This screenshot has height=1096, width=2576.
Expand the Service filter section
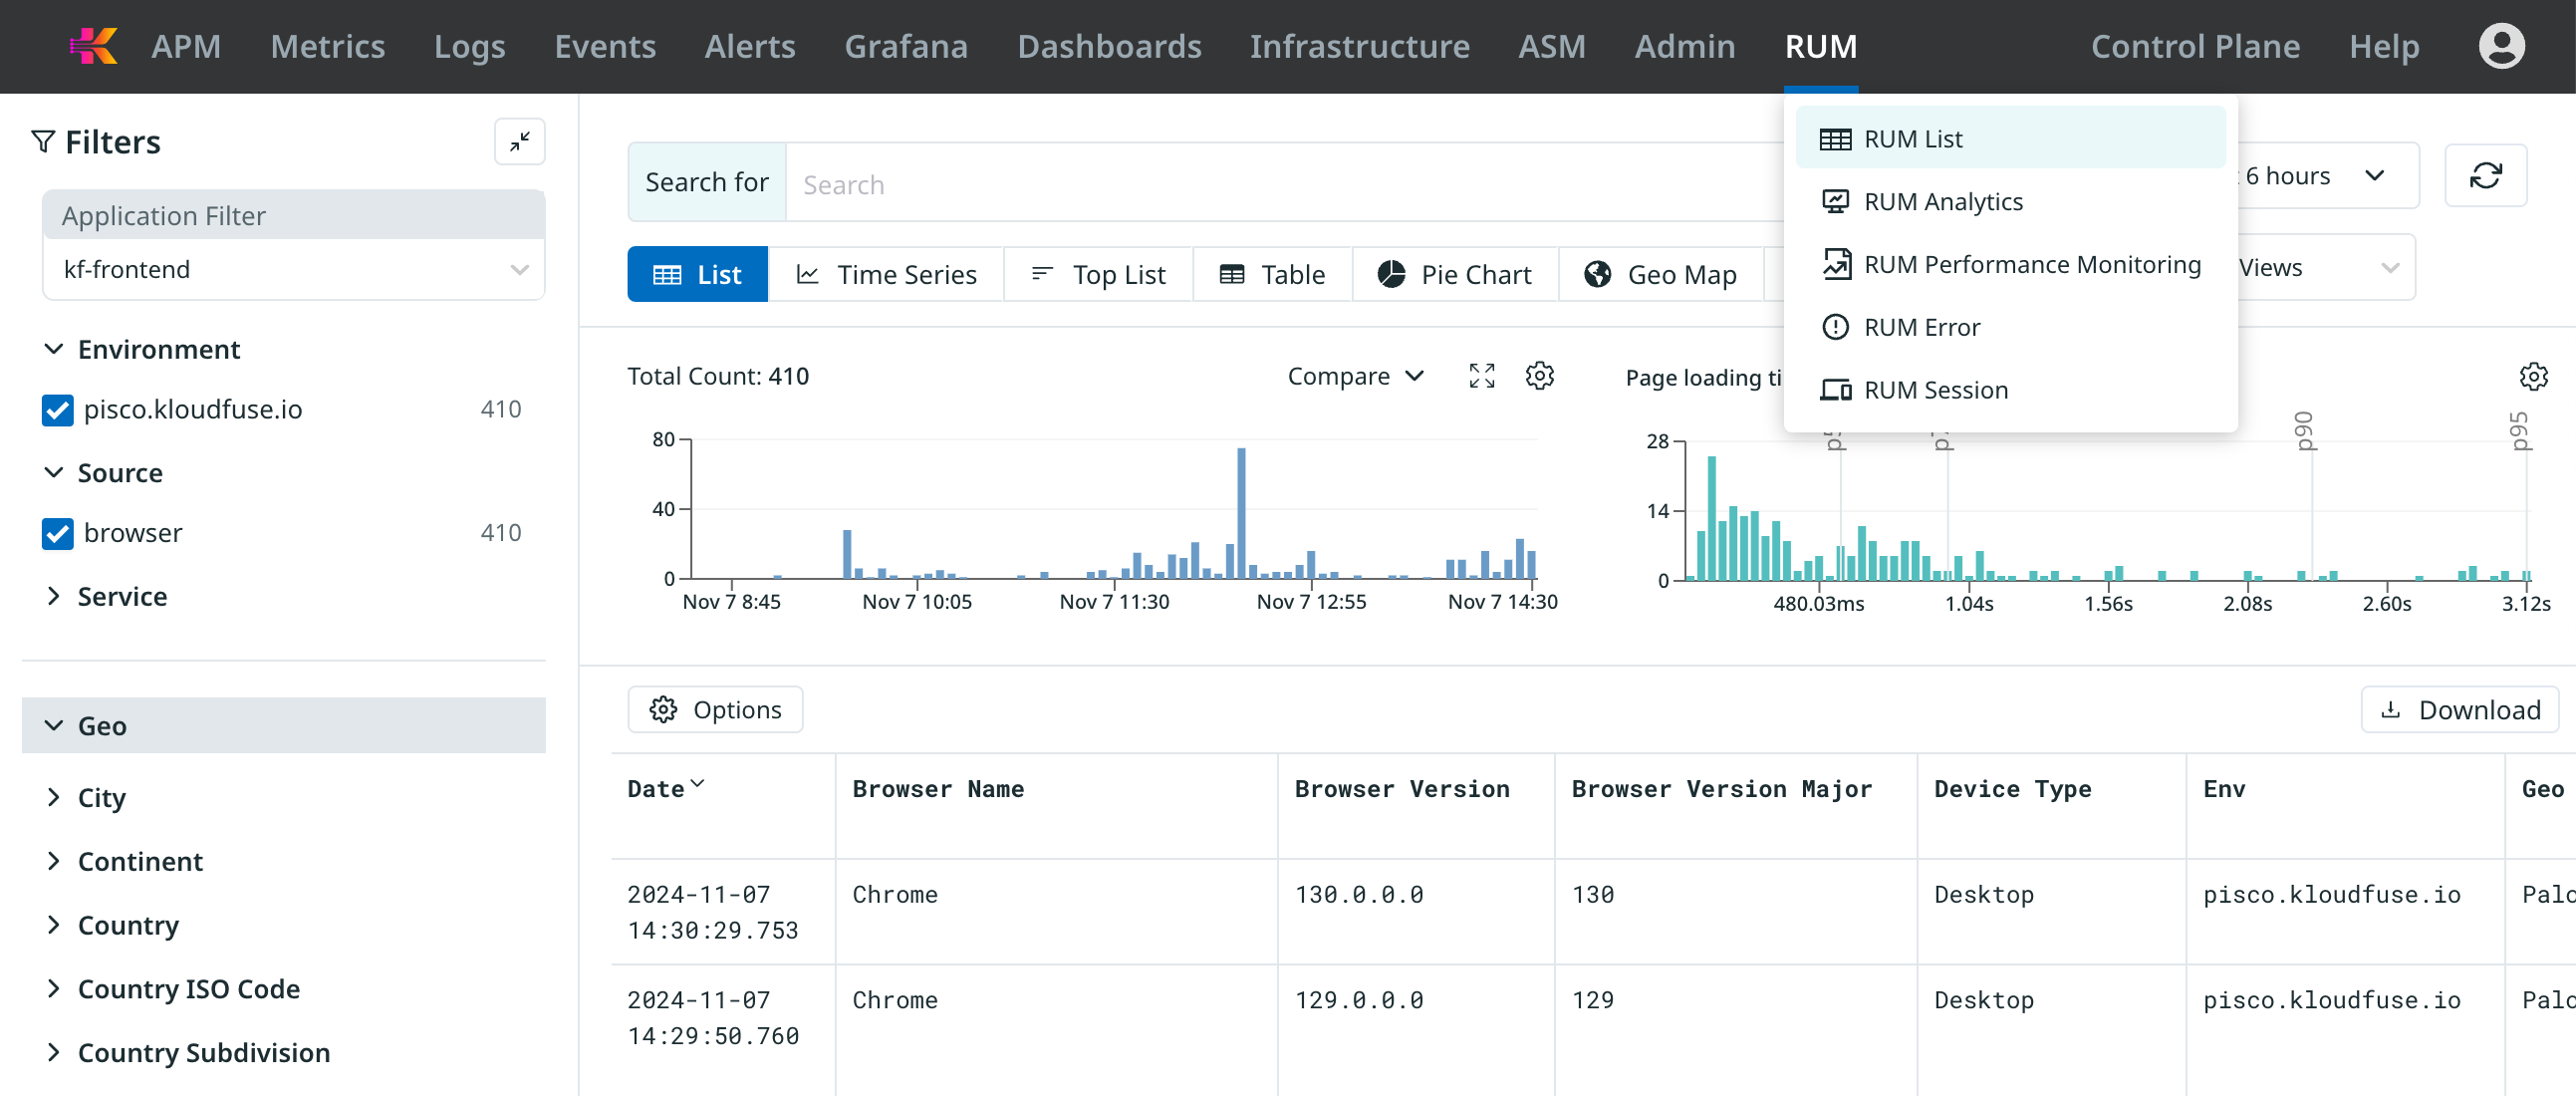[x=122, y=596]
